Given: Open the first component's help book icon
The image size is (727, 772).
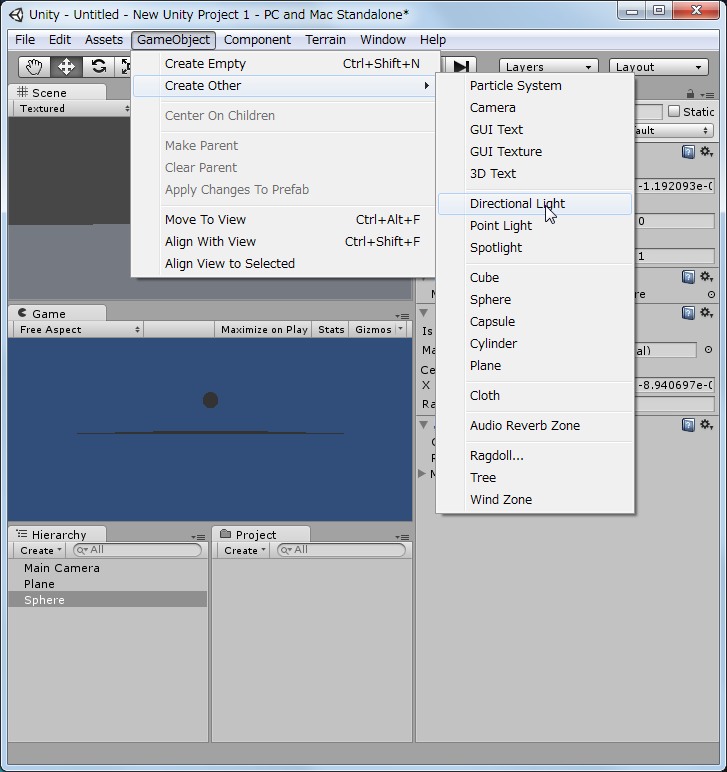Looking at the screenshot, I should pyautogui.click(x=688, y=152).
